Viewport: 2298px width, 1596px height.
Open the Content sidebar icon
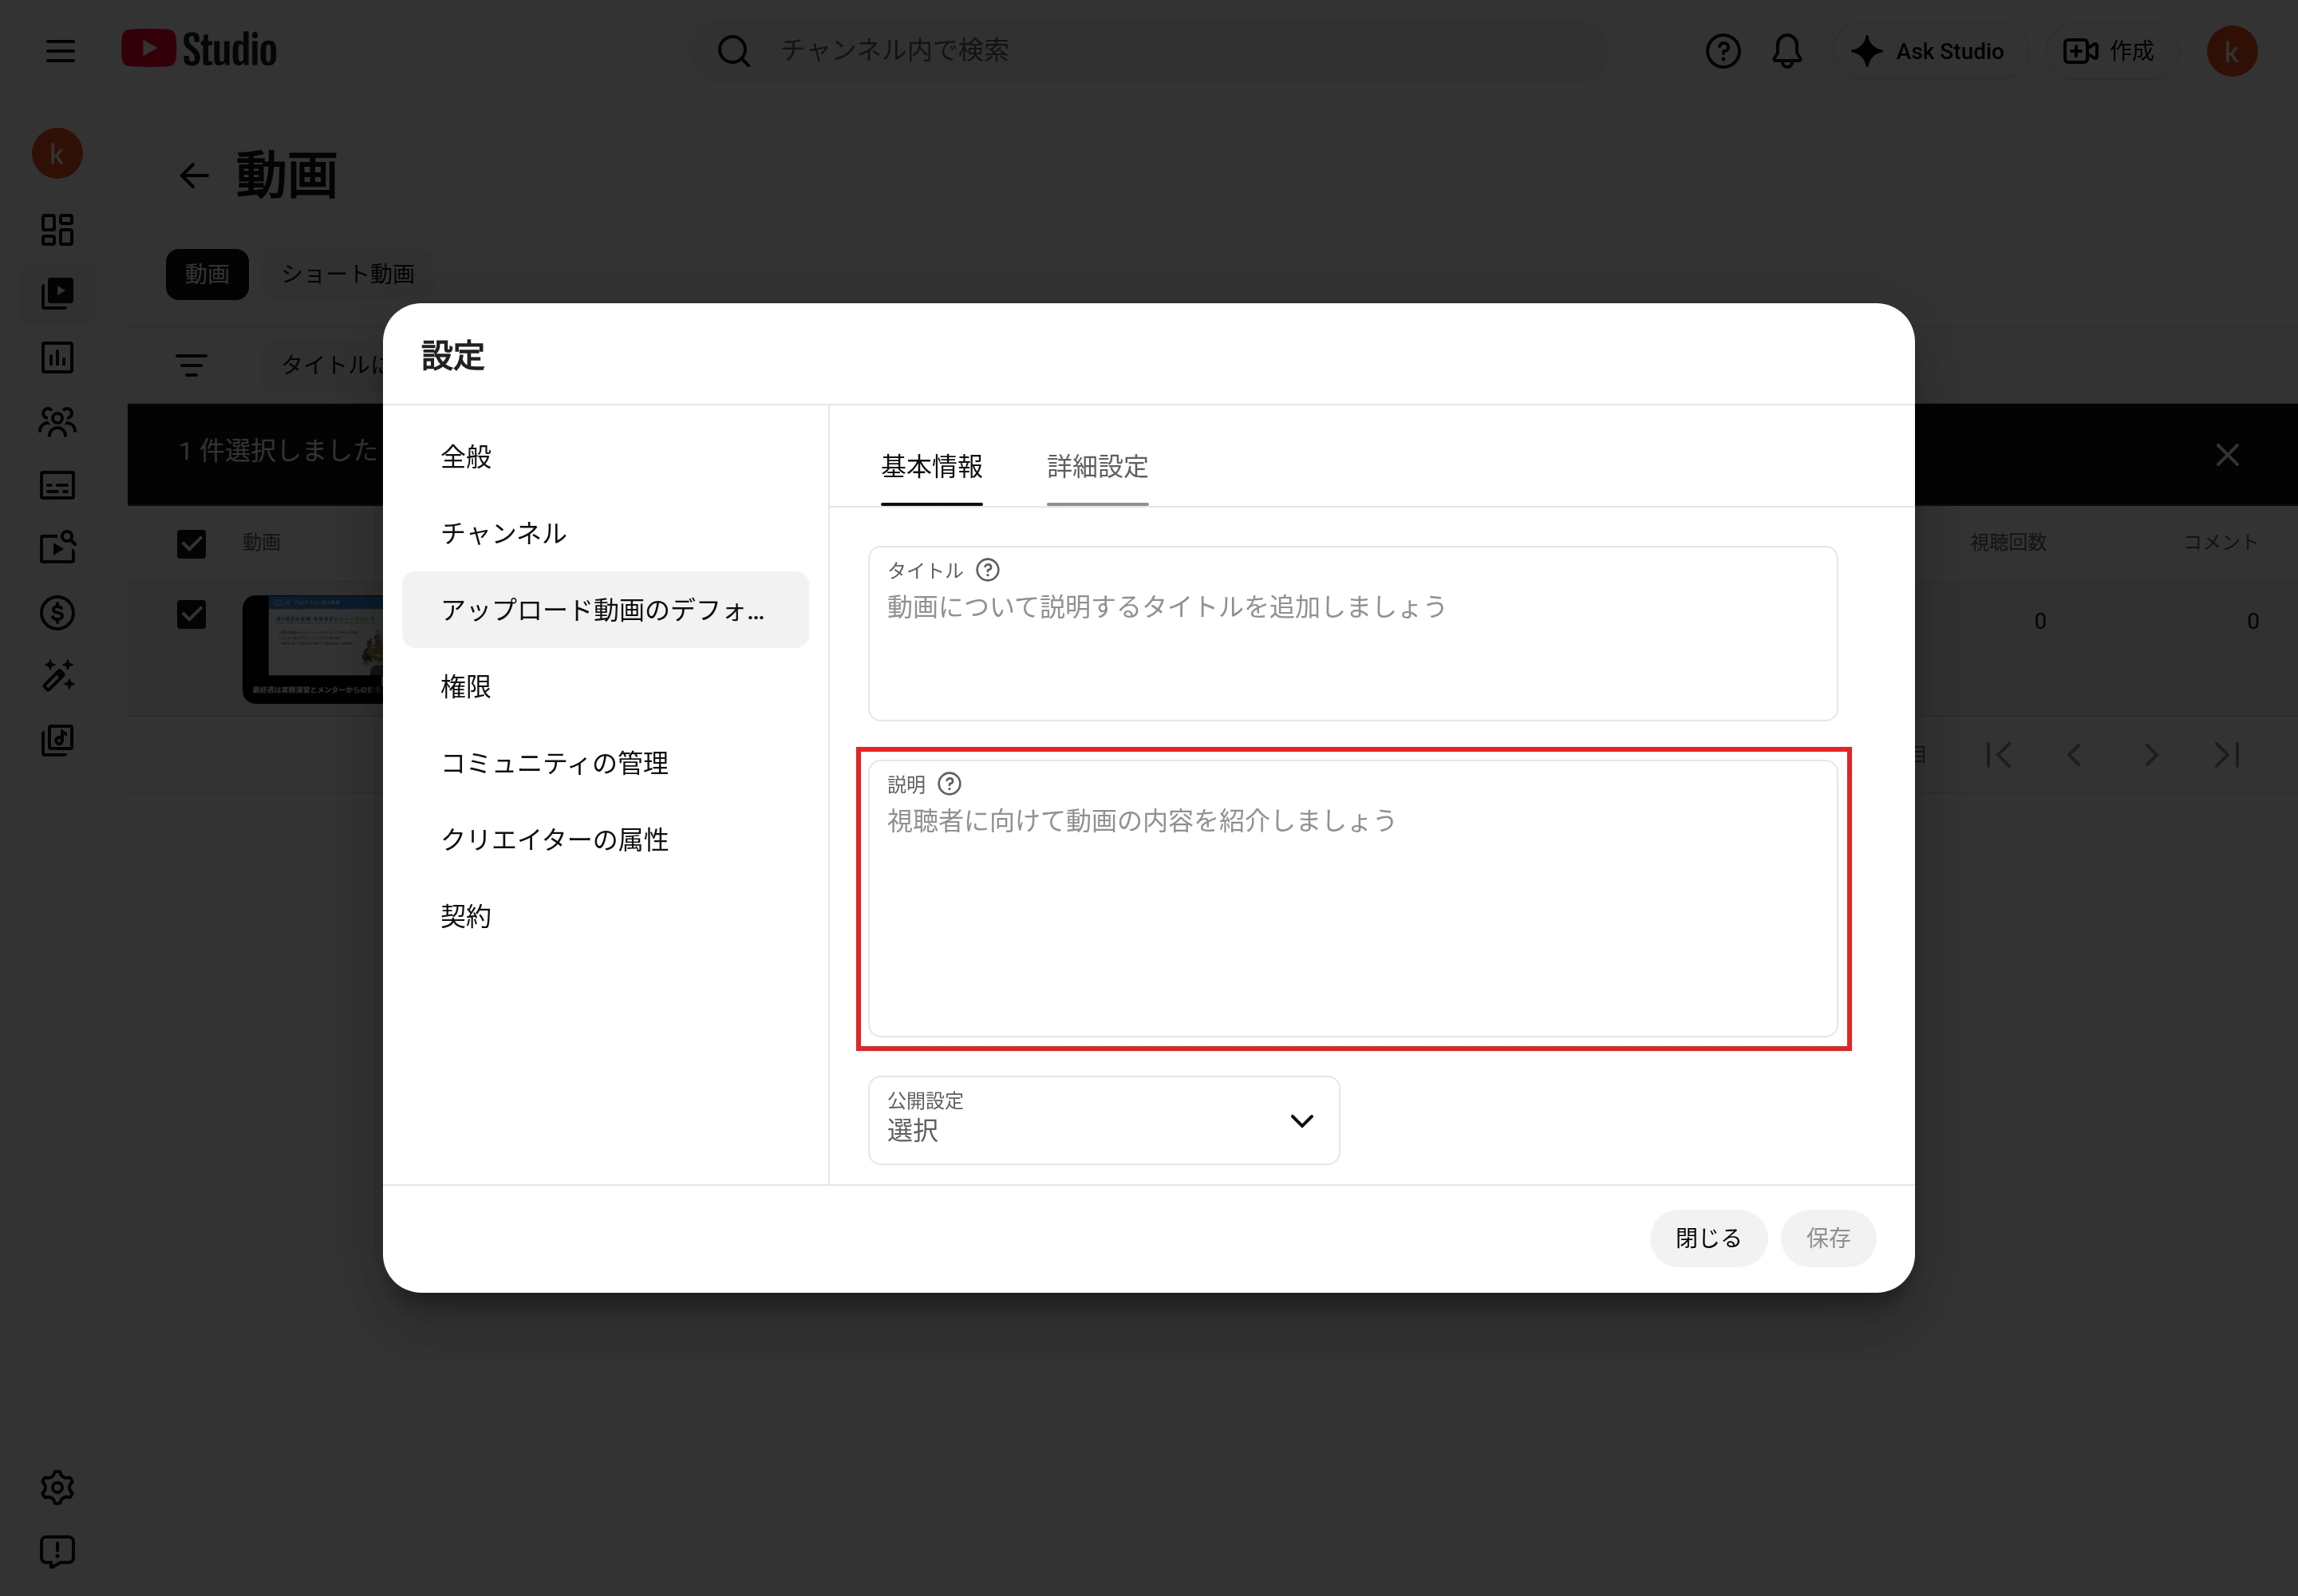coord(57,293)
